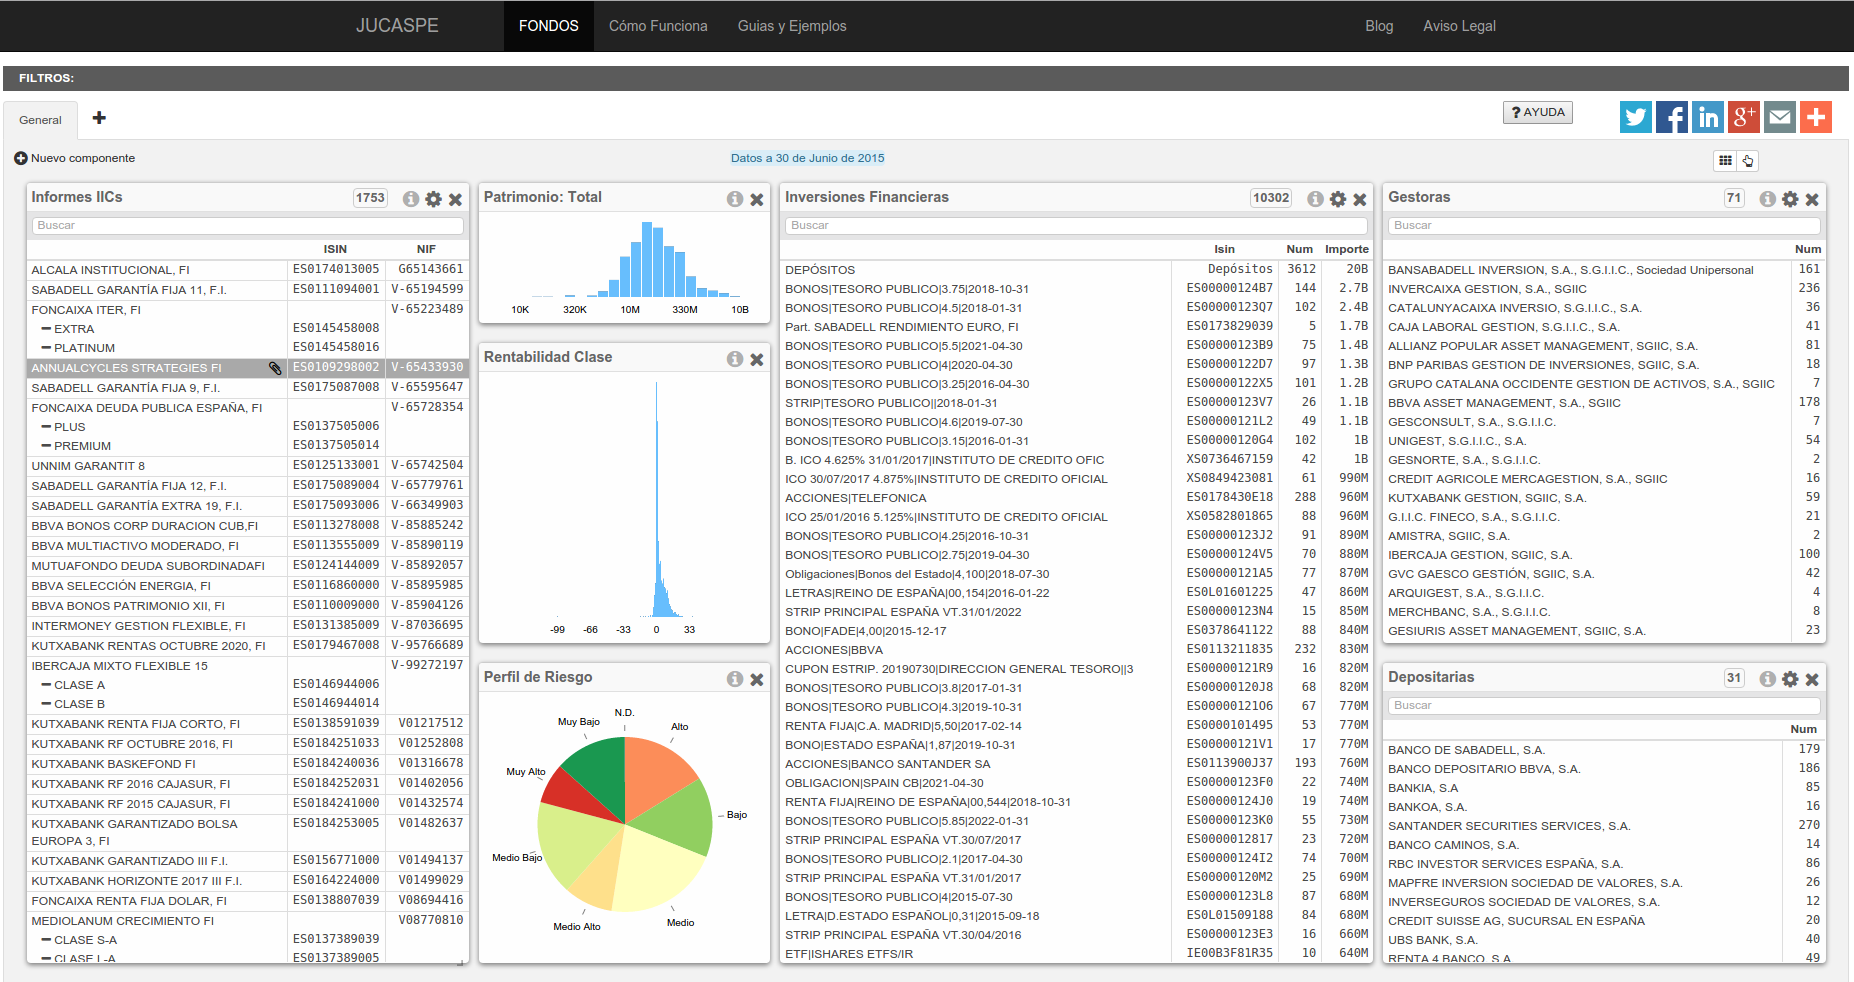
Task: Open Aviso Legal page
Action: coord(1459,26)
